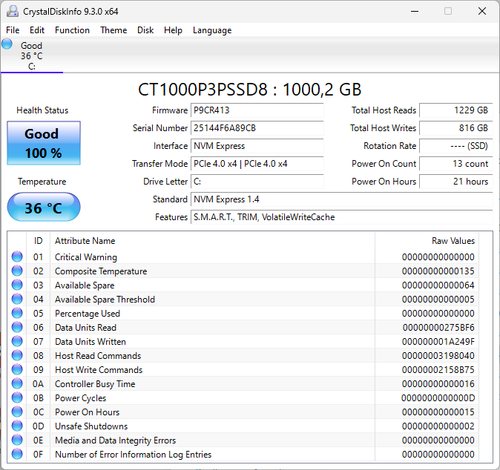The image size is (500, 470).
Task: Select the Power Cycles attribute name
Action: (x=80, y=398)
